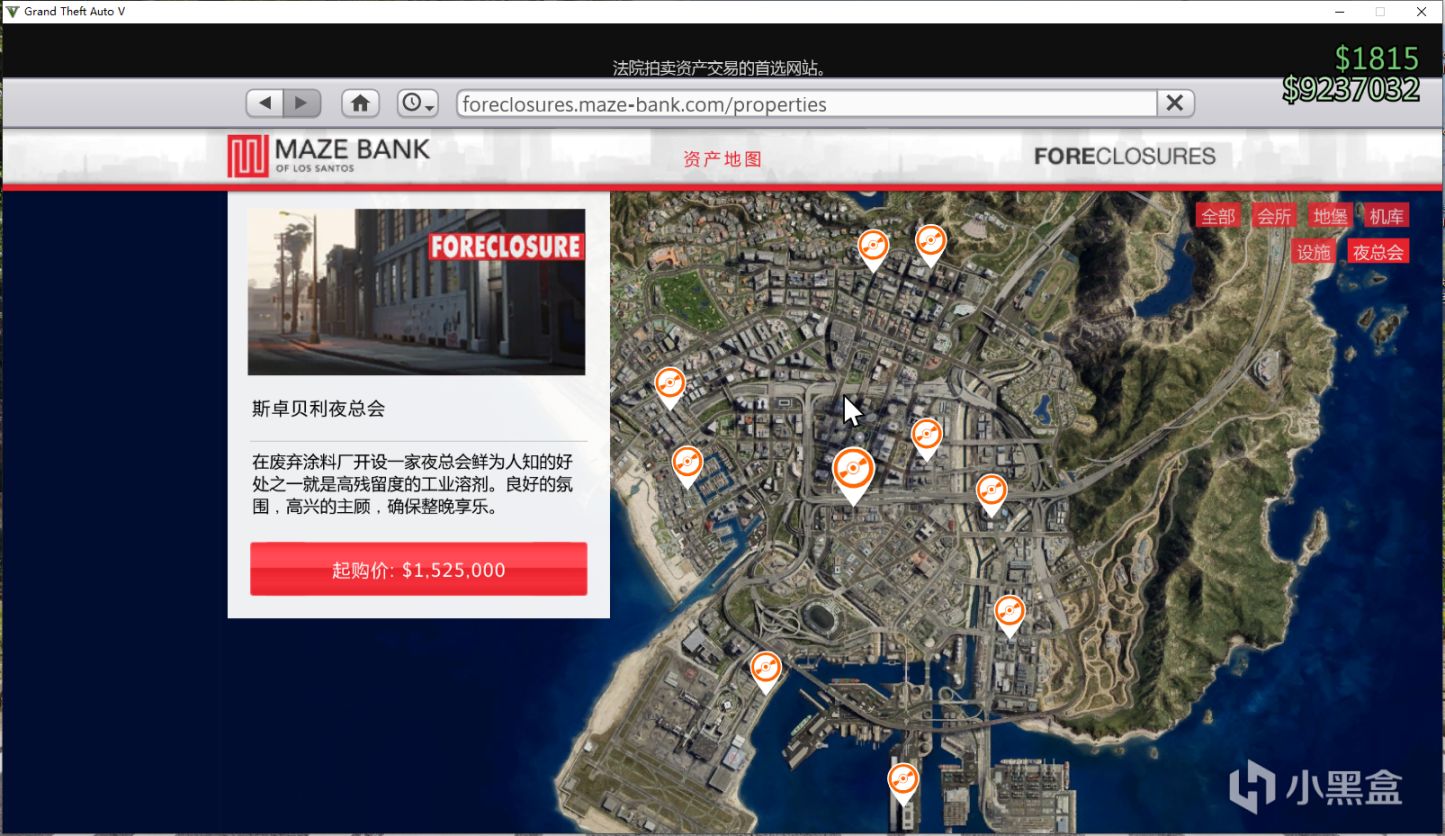This screenshot has width=1445, height=836.
Task: Select the right of the two northernmost nightclub pins
Action: coord(930,245)
